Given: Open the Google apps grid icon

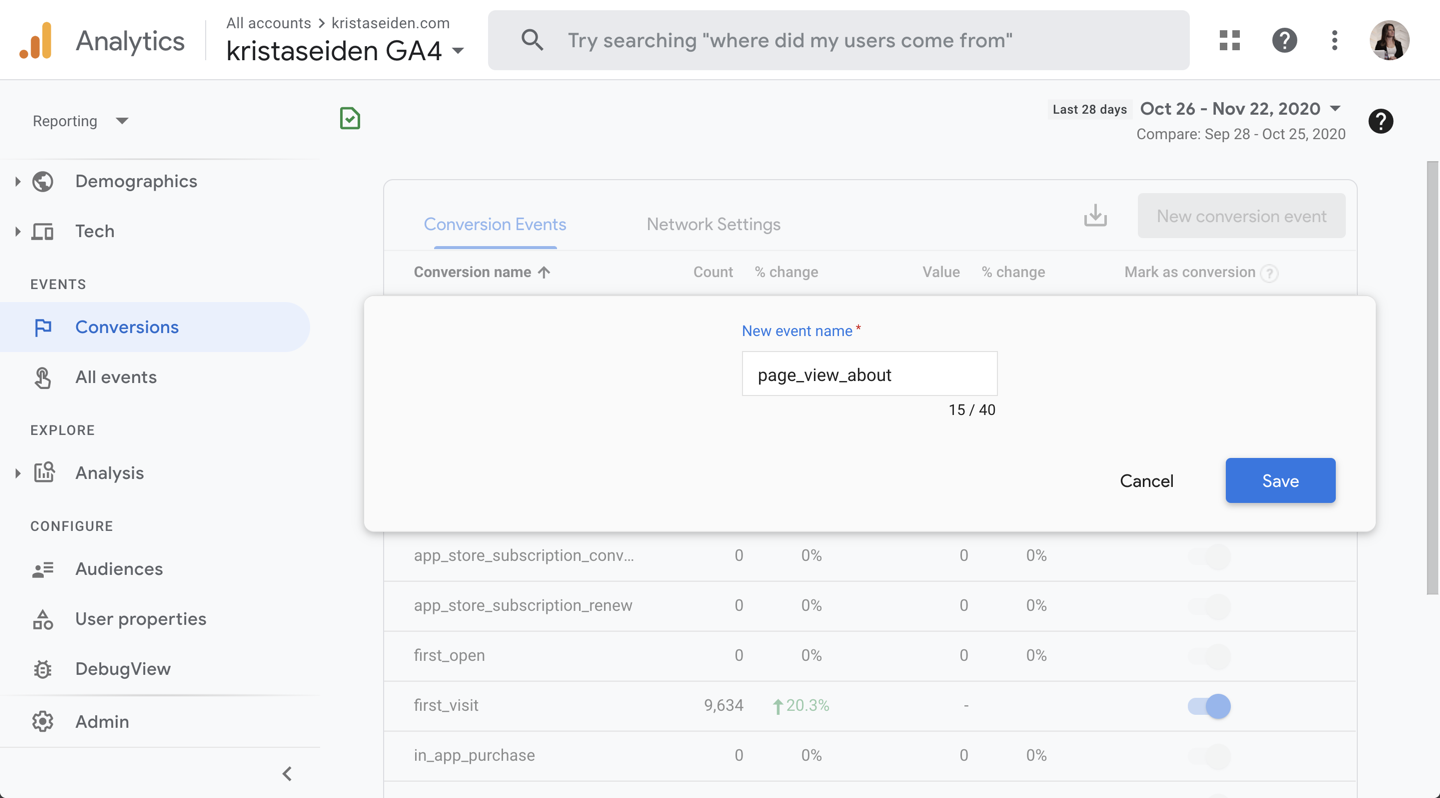Looking at the screenshot, I should [1230, 40].
